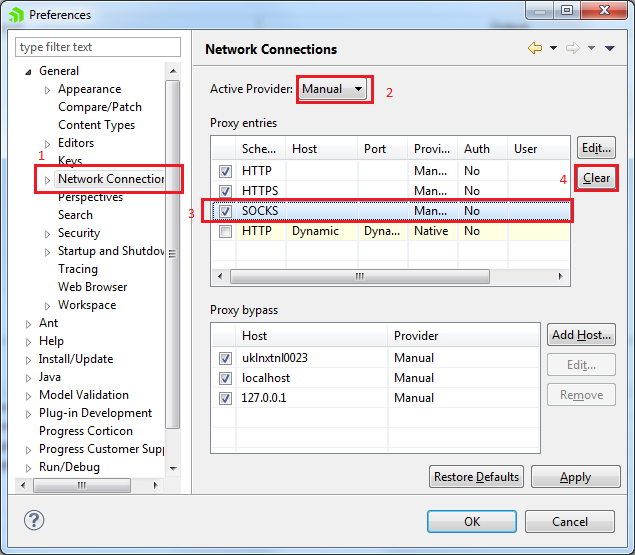Expand the Install/Update node
The height and width of the screenshot is (555, 635).
click(x=28, y=360)
